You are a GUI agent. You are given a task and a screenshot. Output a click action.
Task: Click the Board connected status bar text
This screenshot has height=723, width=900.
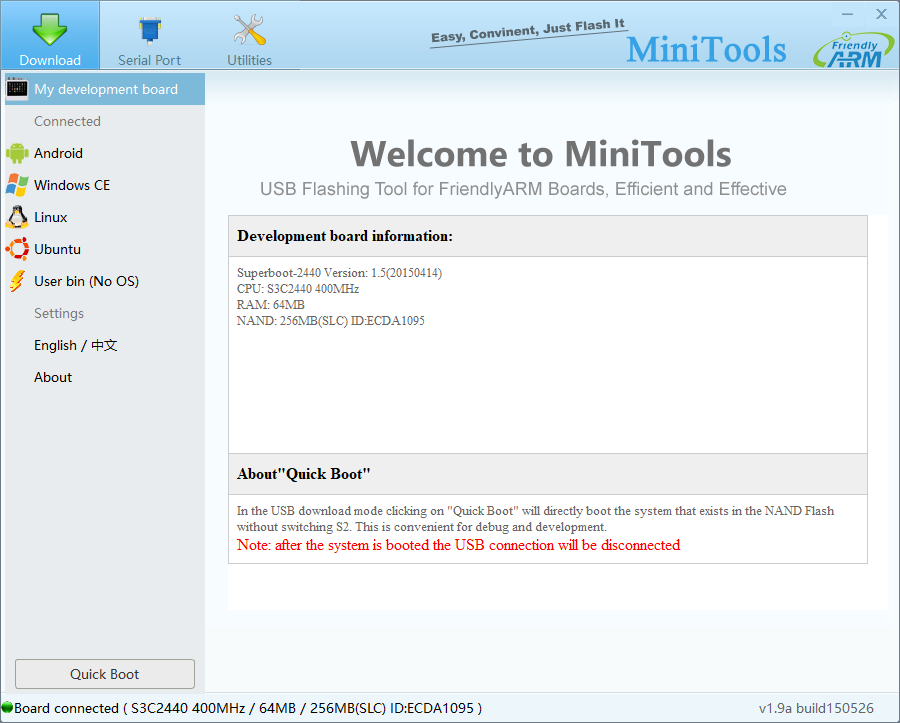(248, 708)
